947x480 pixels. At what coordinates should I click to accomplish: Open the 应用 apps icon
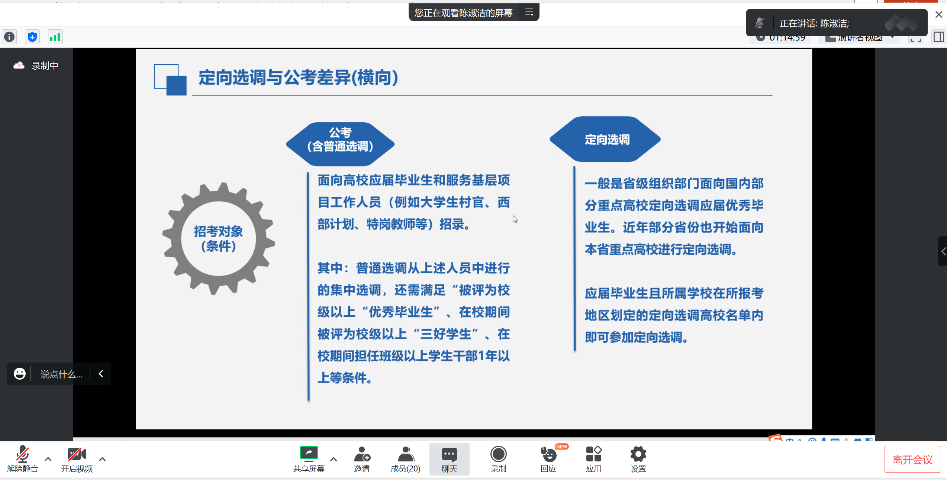(x=593, y=458)
